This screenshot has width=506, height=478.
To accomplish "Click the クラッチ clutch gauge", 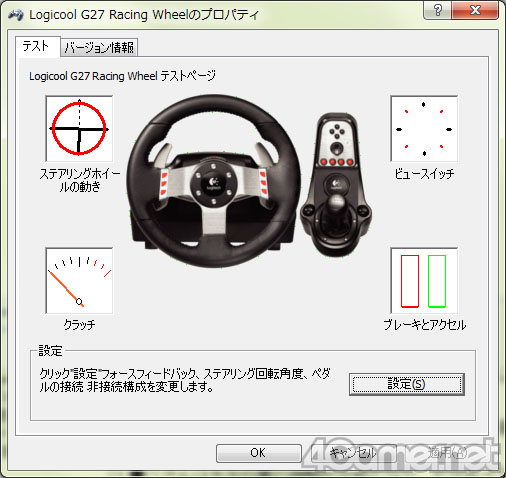I will pos(79,281).
